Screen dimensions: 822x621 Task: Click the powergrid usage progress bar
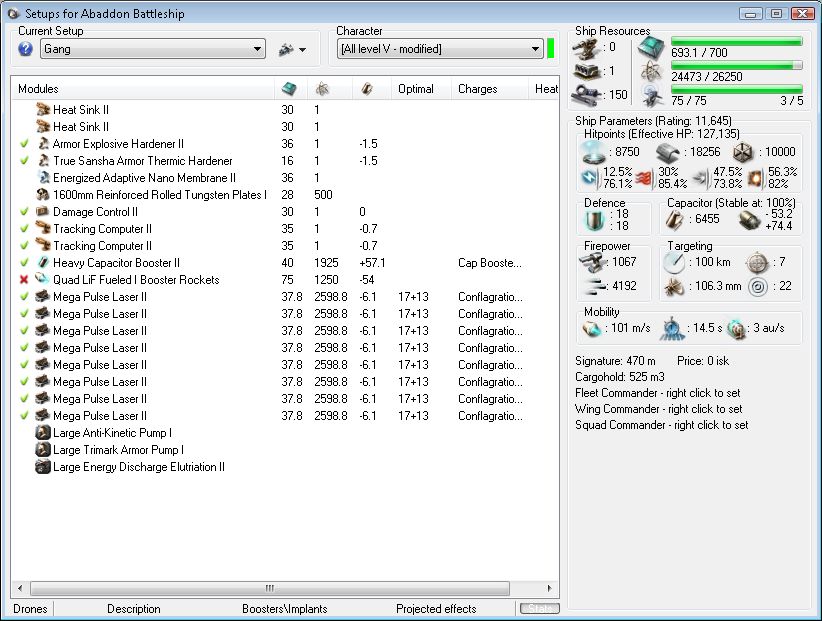(737, 66)
